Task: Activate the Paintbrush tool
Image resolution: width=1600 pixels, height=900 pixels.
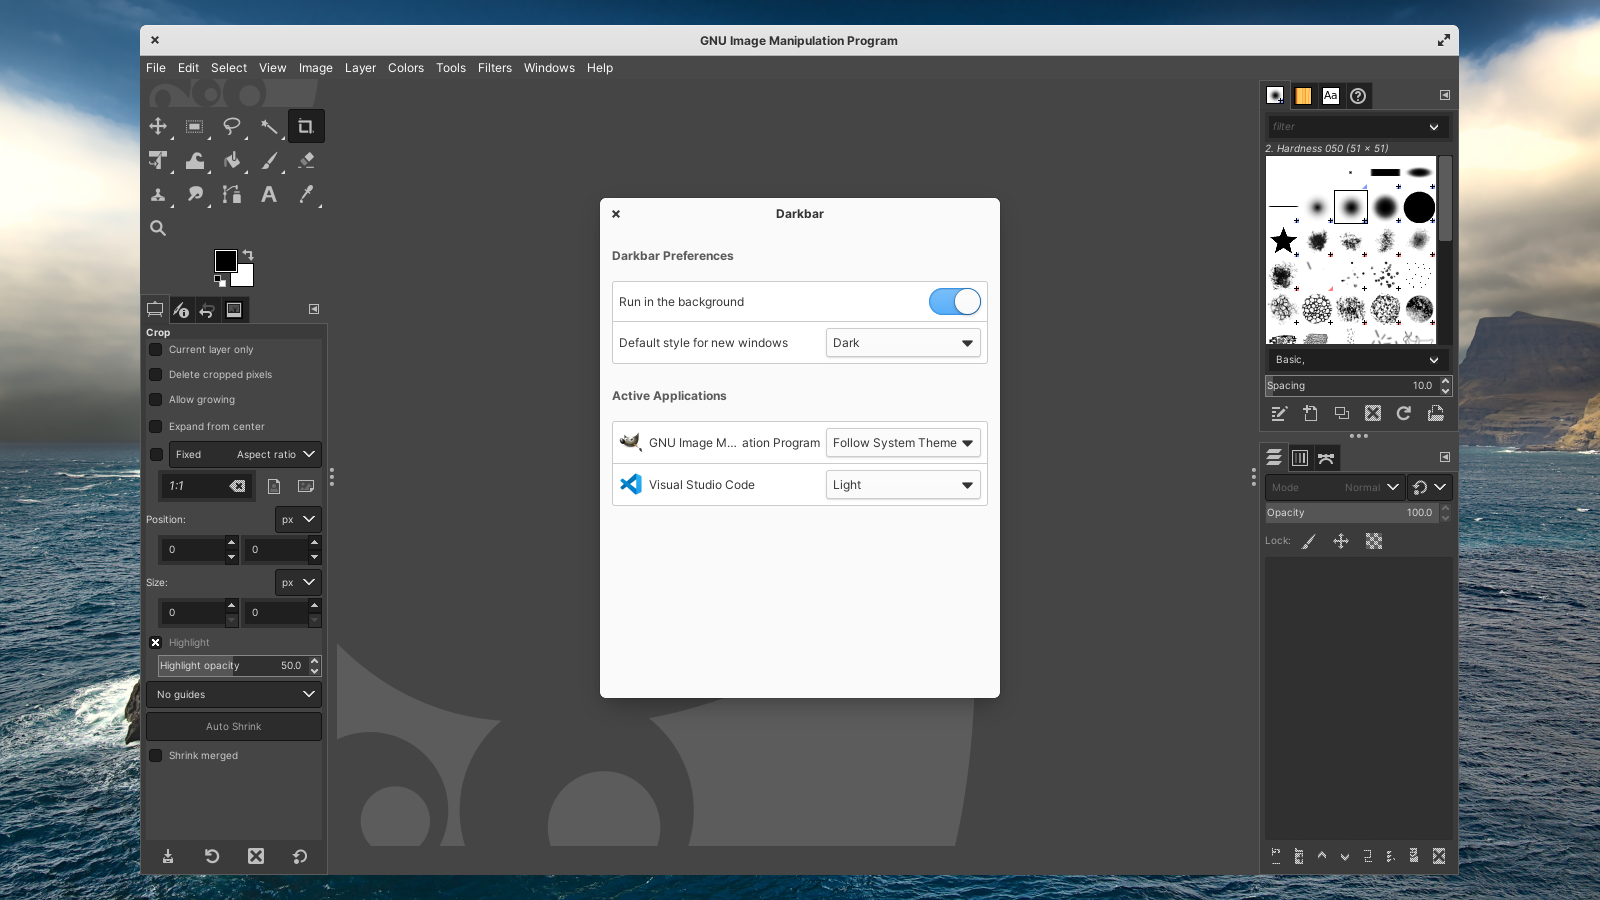Action: tap(270, 160)
